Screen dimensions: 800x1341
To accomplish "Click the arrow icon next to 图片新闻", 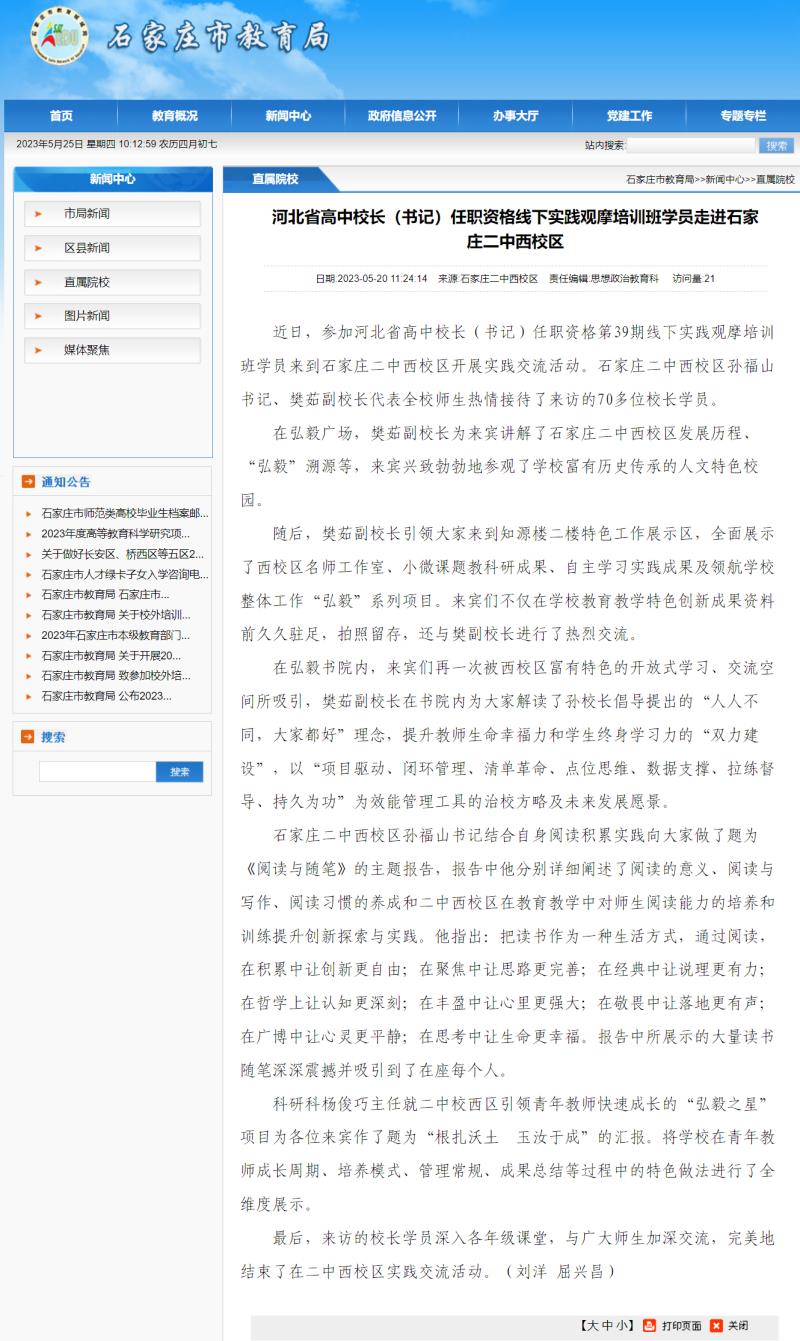I will [x=38, y=316].
